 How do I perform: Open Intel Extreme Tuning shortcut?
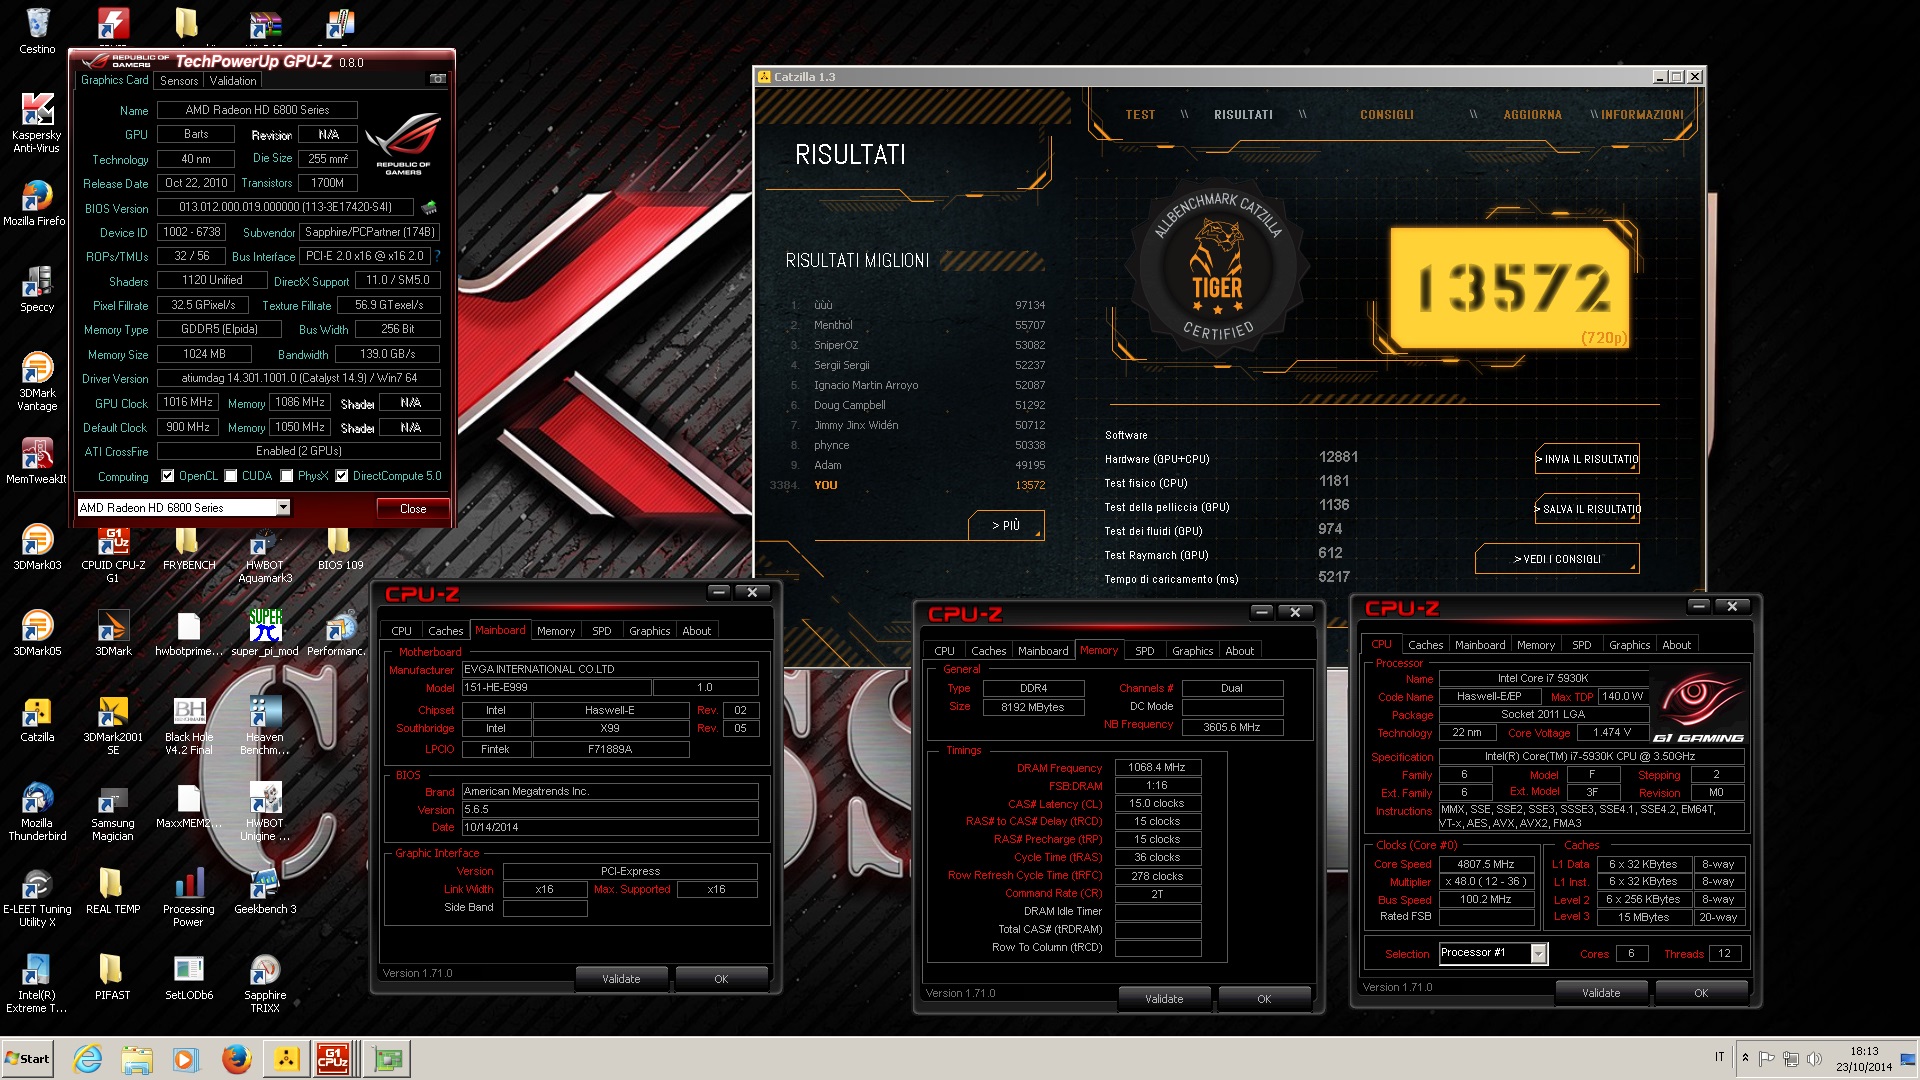click(37, 983)
